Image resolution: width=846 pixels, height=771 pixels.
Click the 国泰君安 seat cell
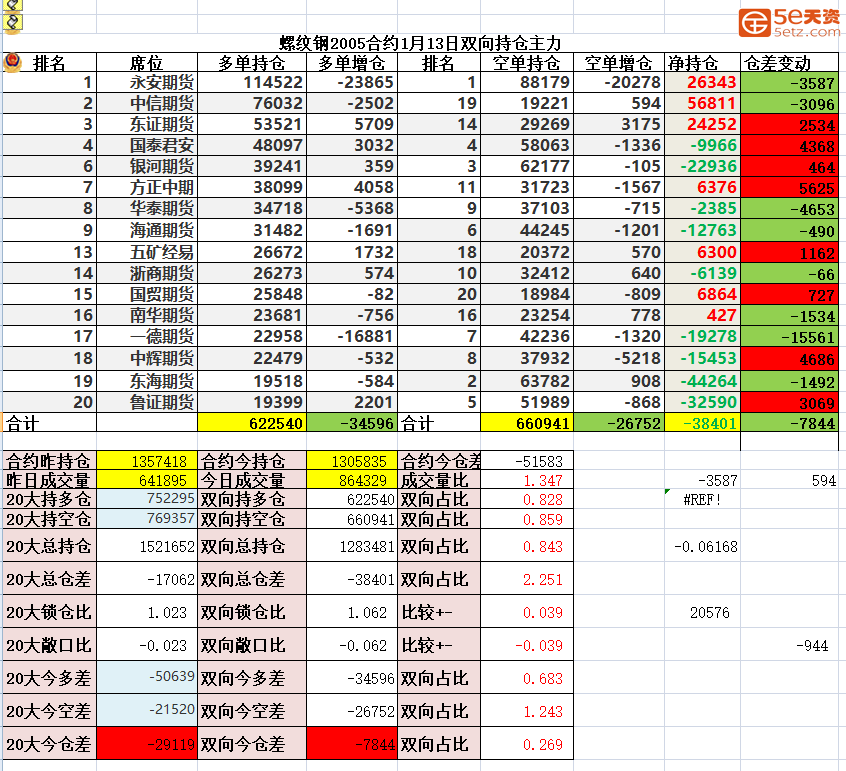(x=147, y=145)
